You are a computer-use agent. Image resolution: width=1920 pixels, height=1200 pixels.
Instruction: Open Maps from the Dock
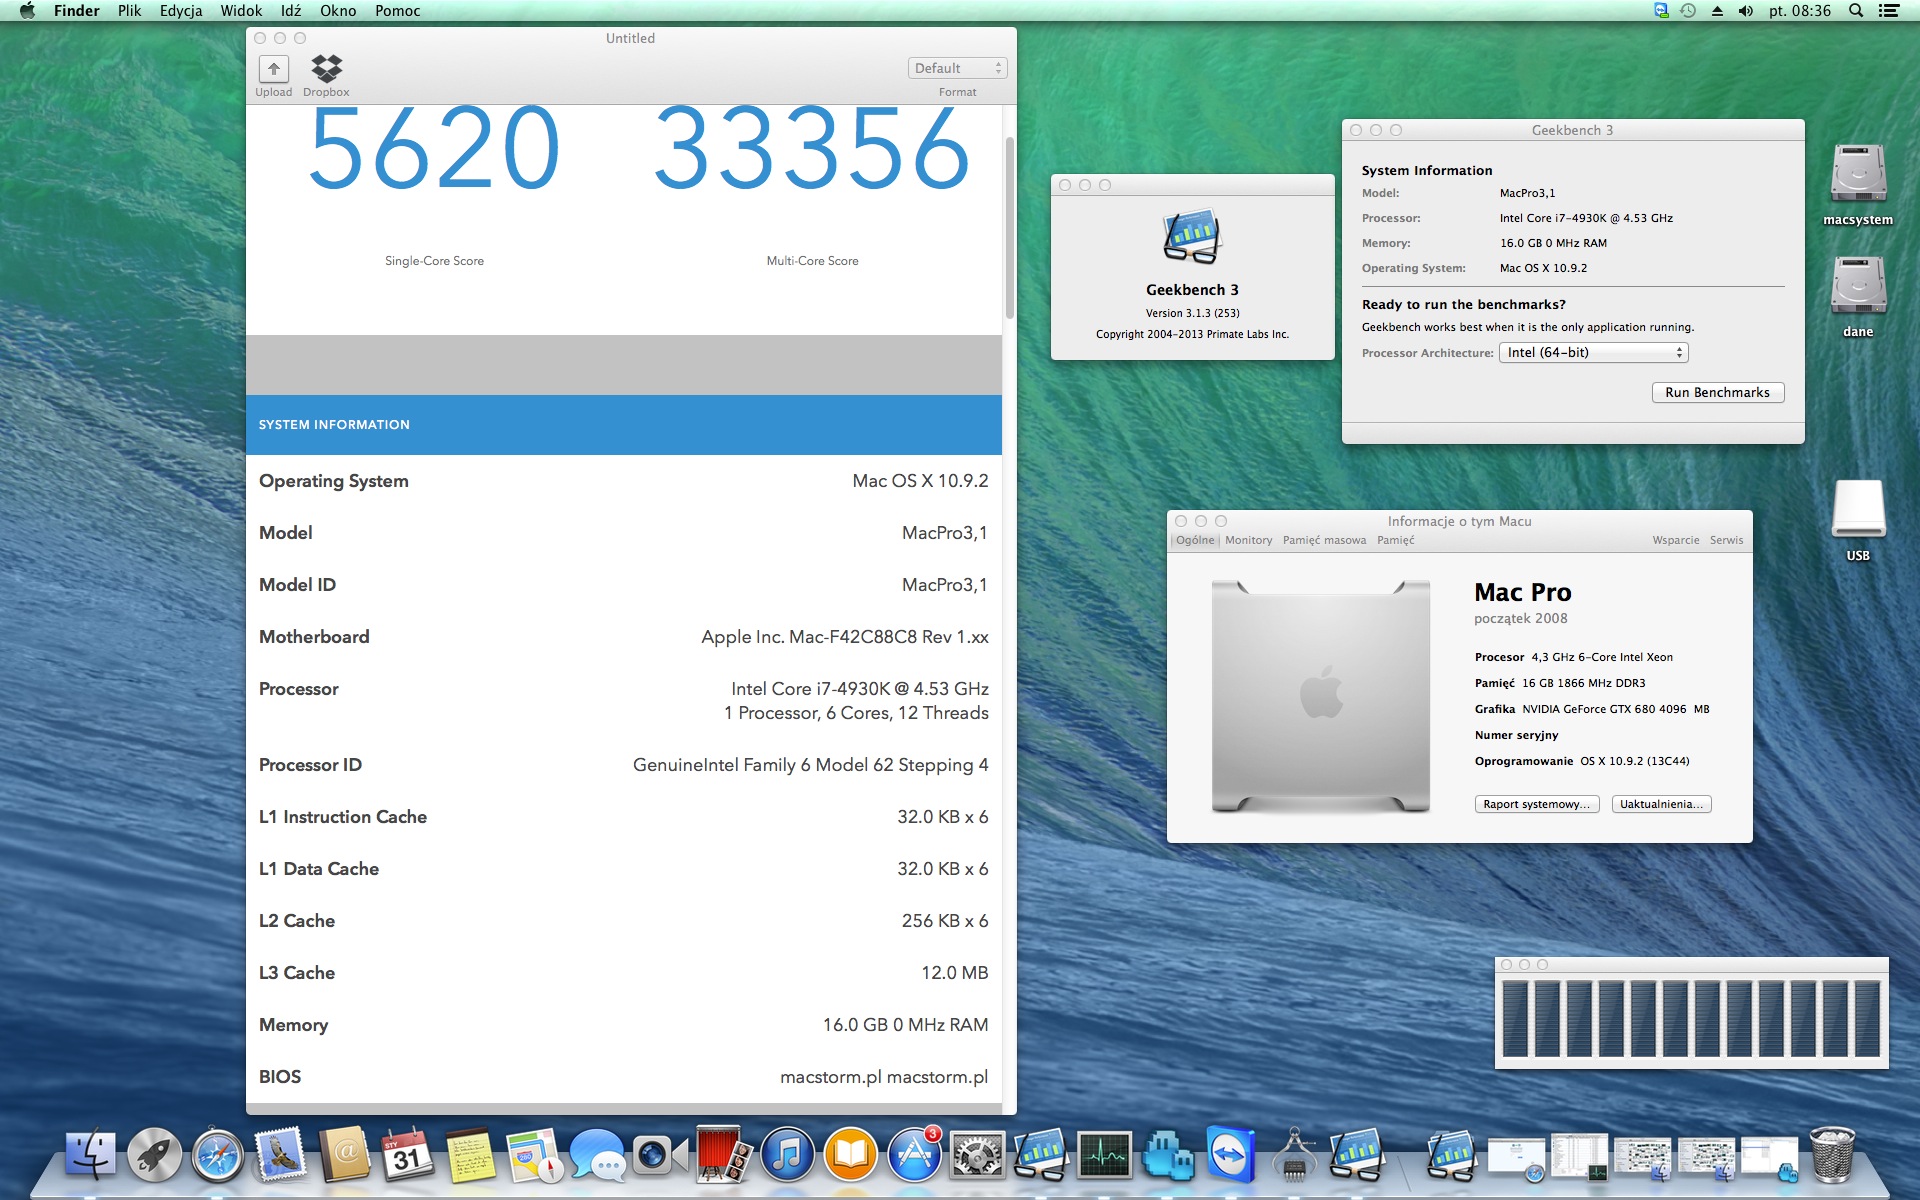pos(534,1154)
